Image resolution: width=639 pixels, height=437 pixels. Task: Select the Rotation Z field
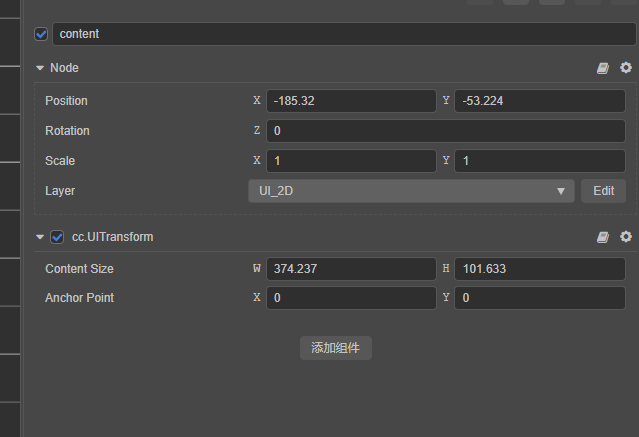coord(446,131)
